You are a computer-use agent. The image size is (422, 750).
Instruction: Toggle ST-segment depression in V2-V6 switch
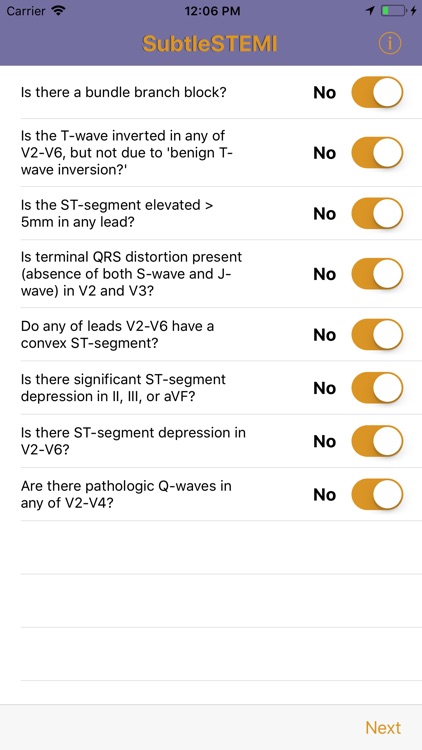pos(378,441)
